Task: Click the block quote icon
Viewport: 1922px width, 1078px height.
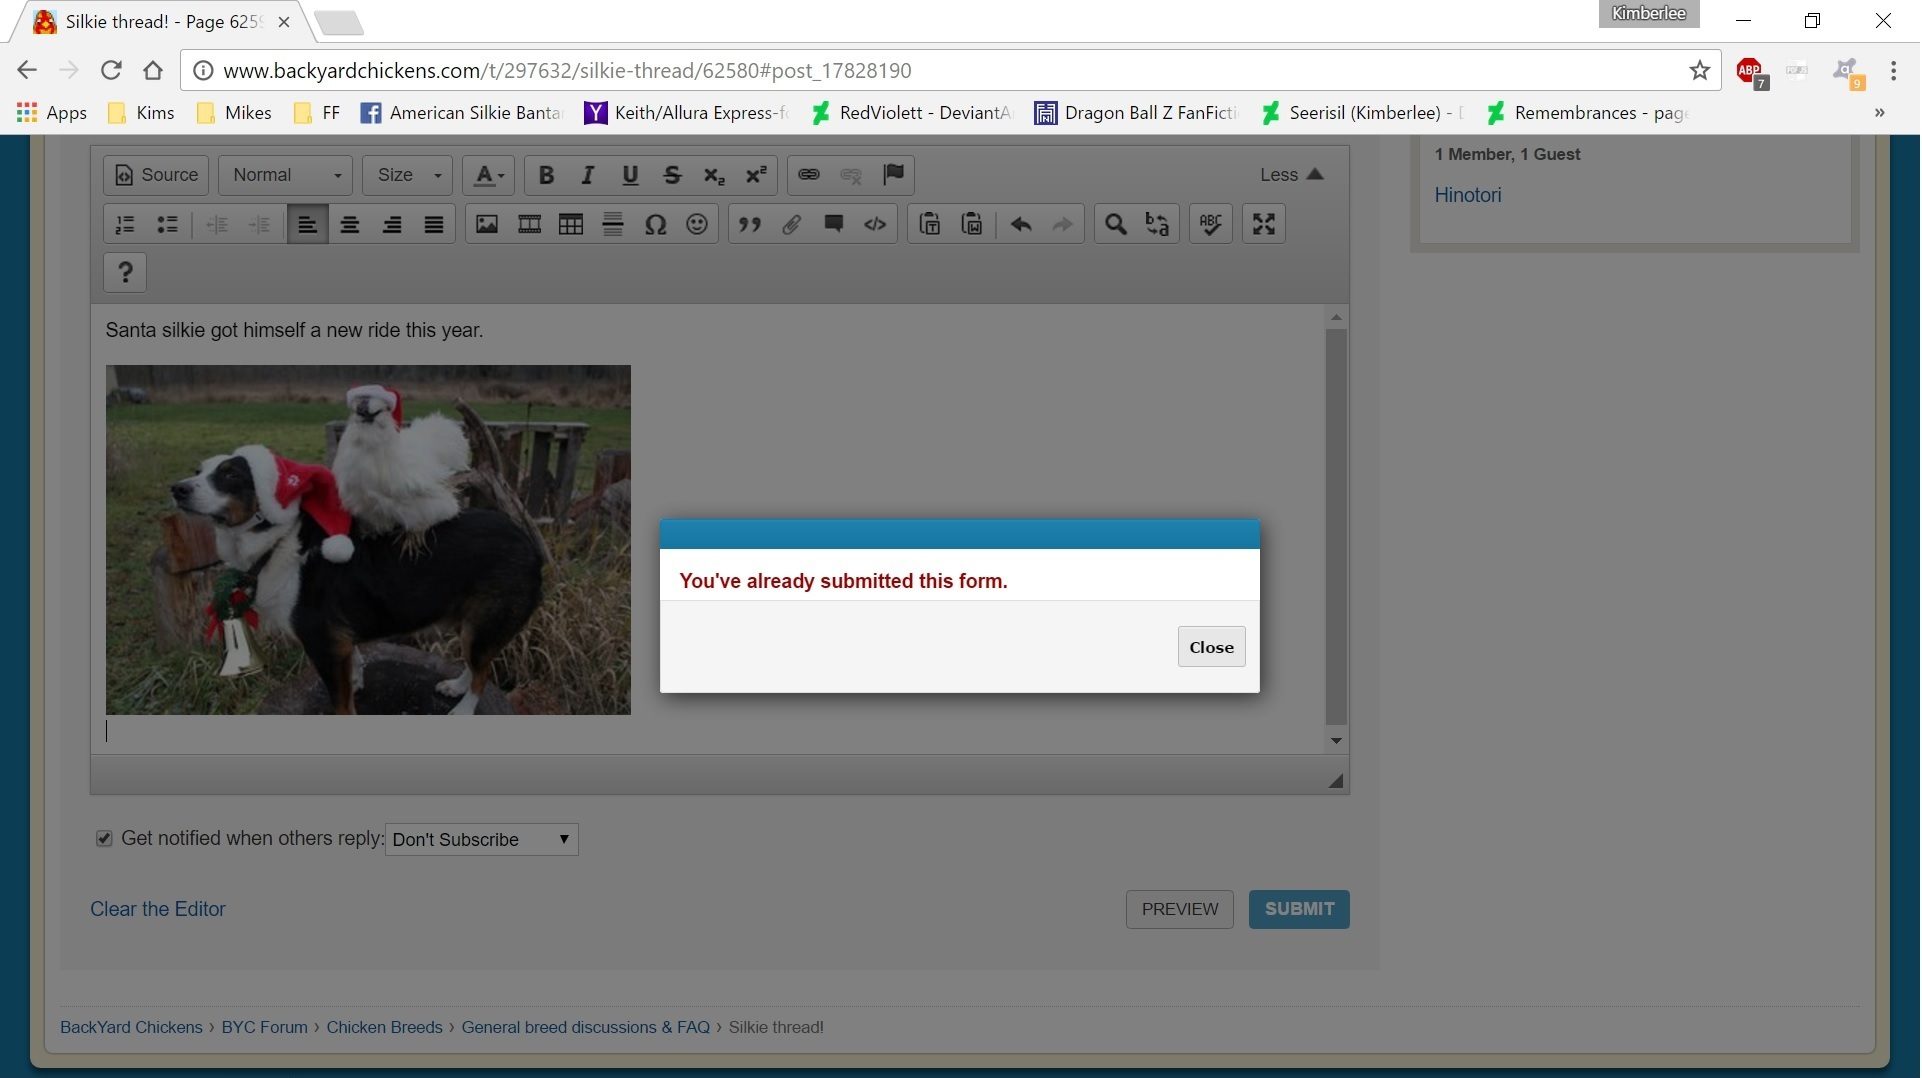Action: click(750, 224)
